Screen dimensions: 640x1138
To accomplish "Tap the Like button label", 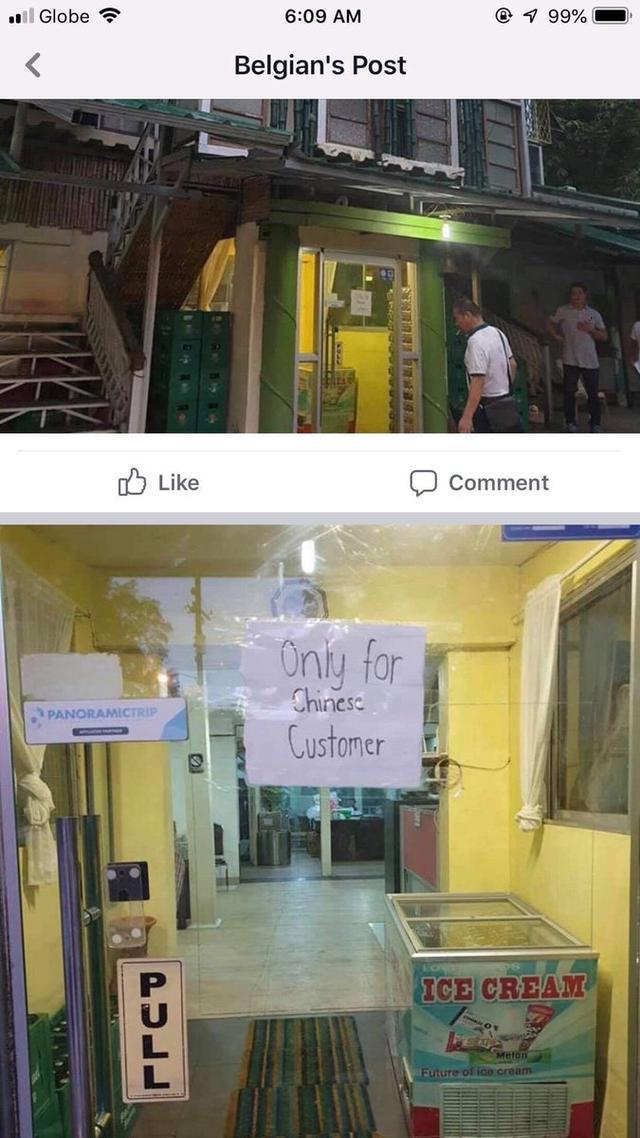I will [x=179, y=483].
